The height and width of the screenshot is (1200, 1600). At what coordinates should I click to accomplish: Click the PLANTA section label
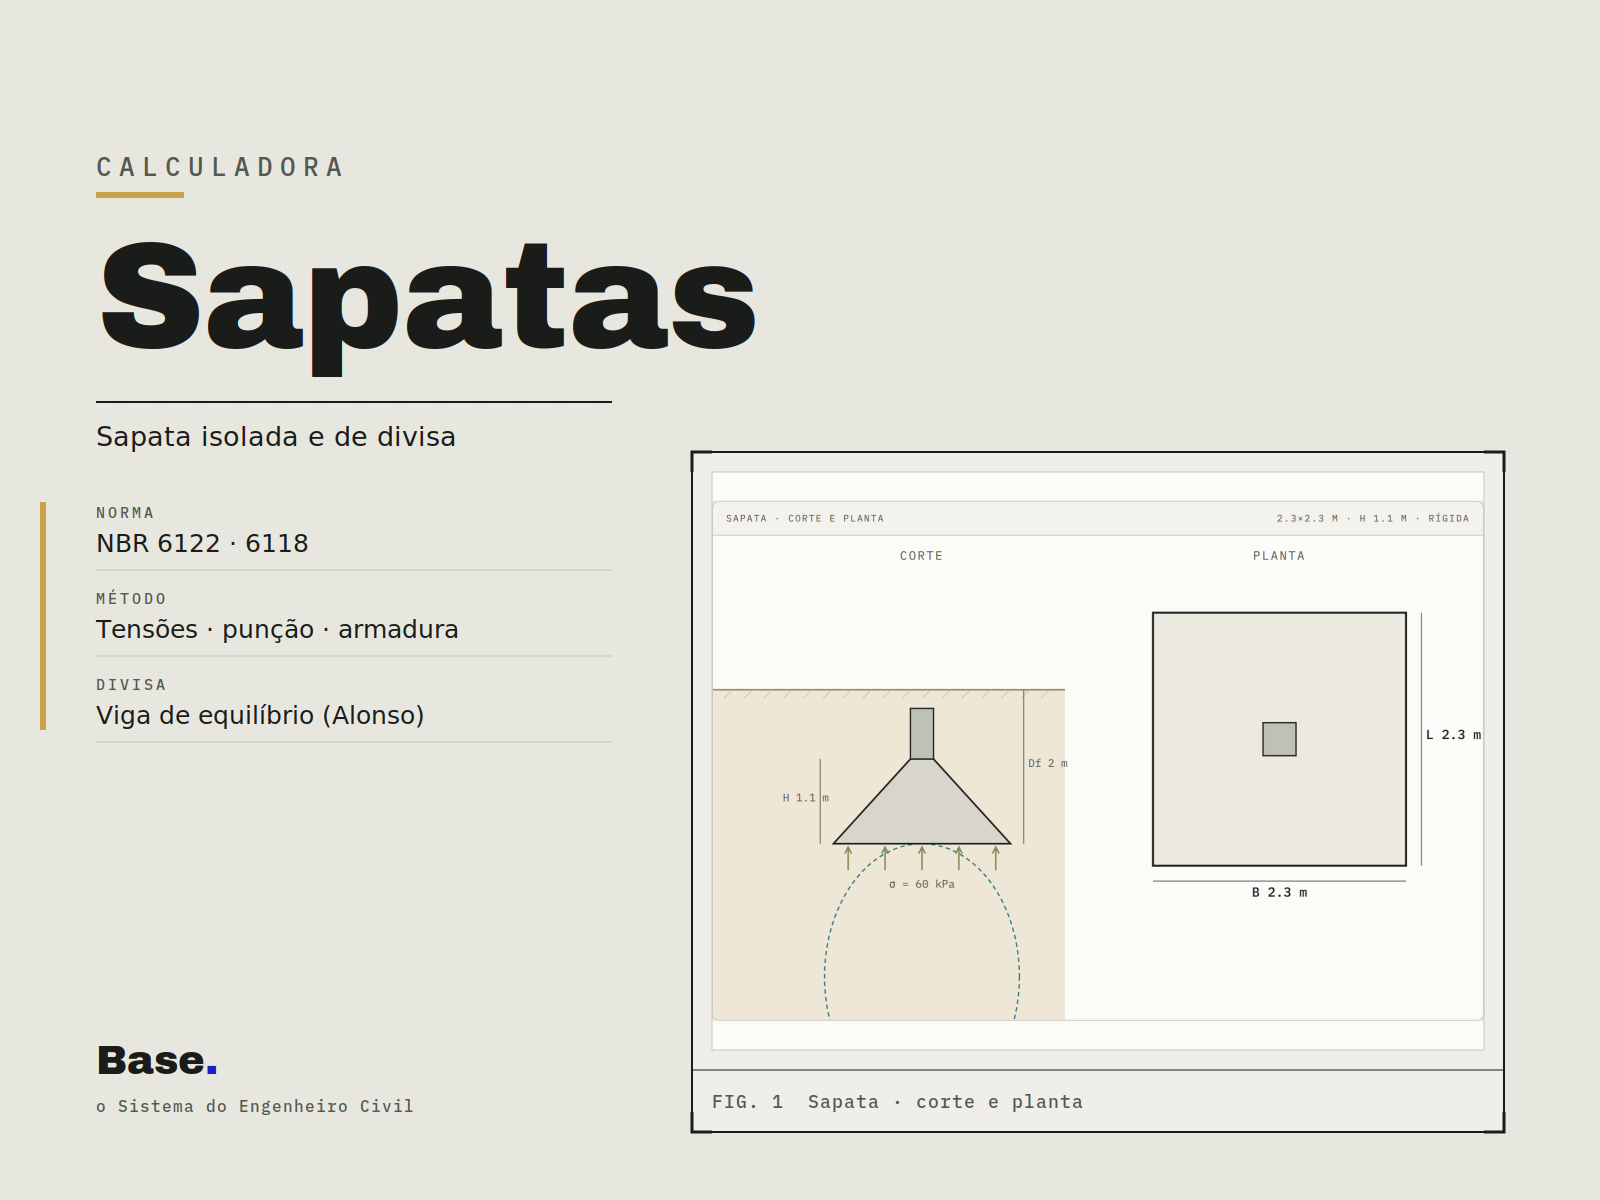click(1279, 556)
